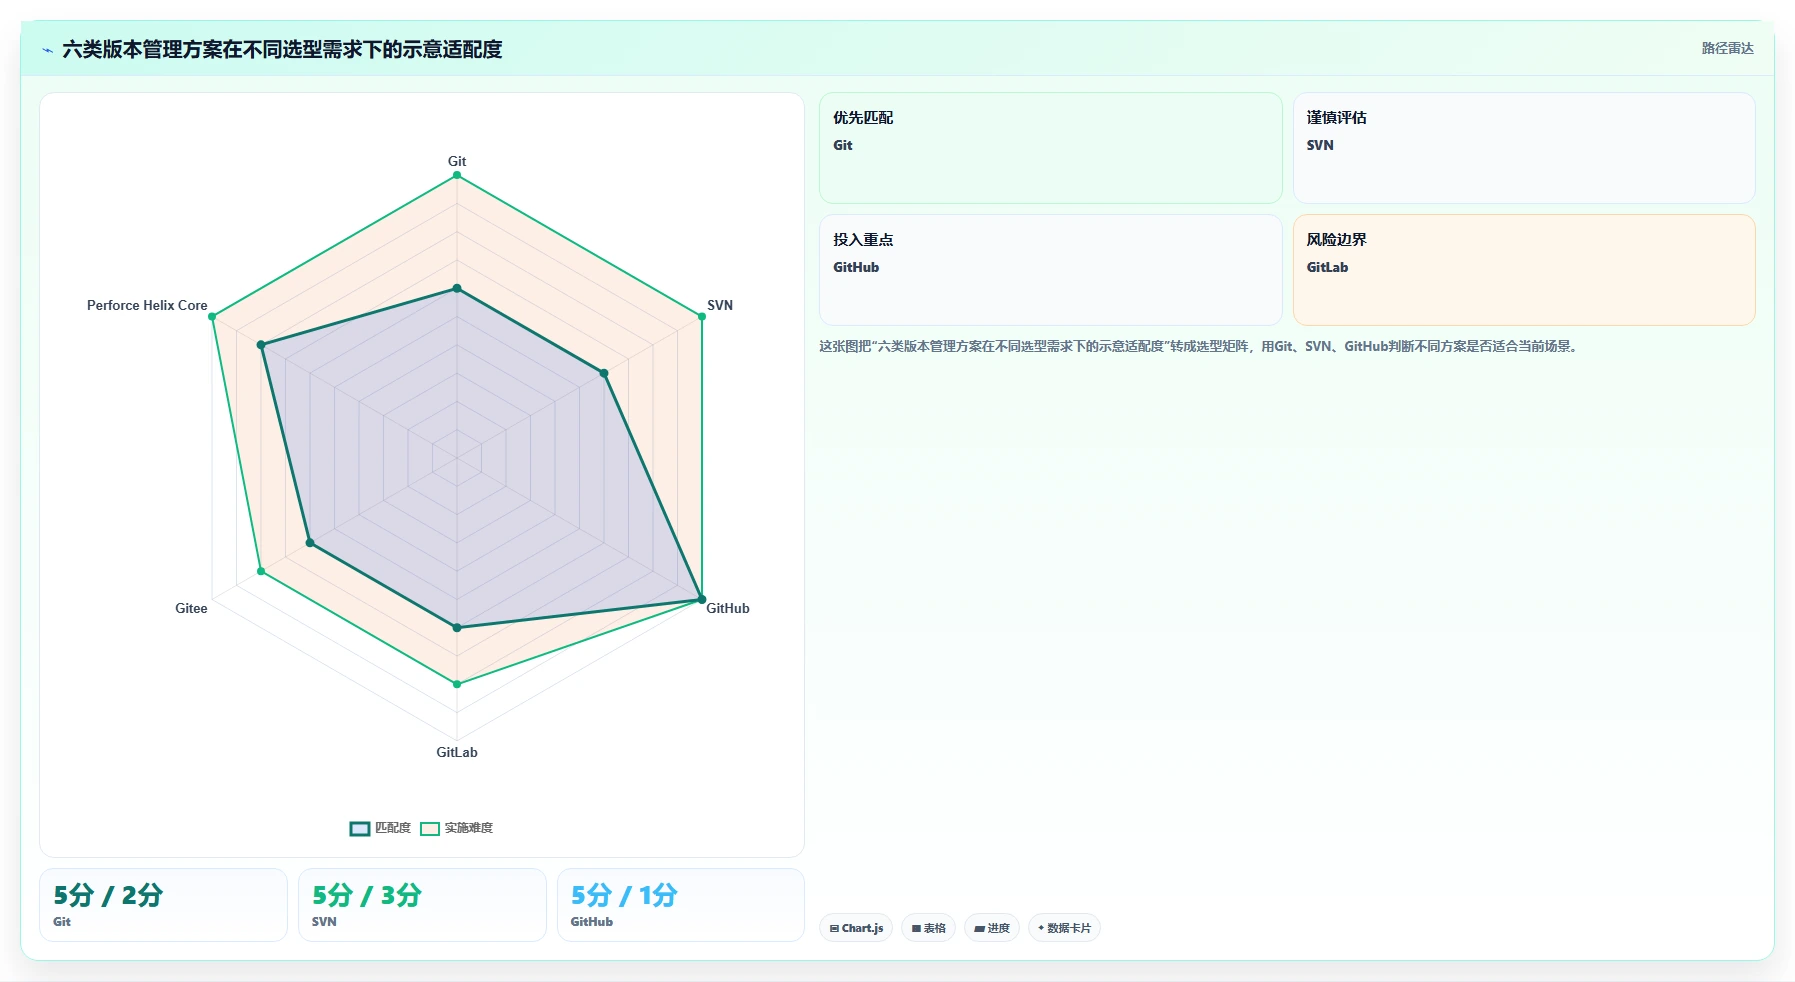Screen dimensions: 1795x982
Task: Click the 表格 tag
Action: [x=928, y=928]
